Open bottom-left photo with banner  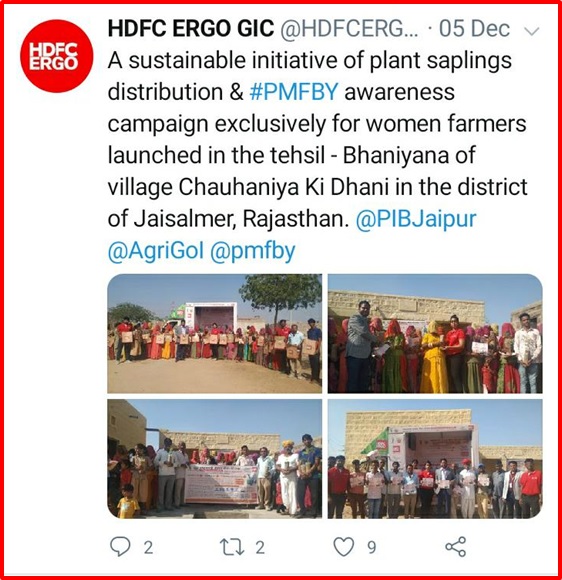tap(215, 459)
